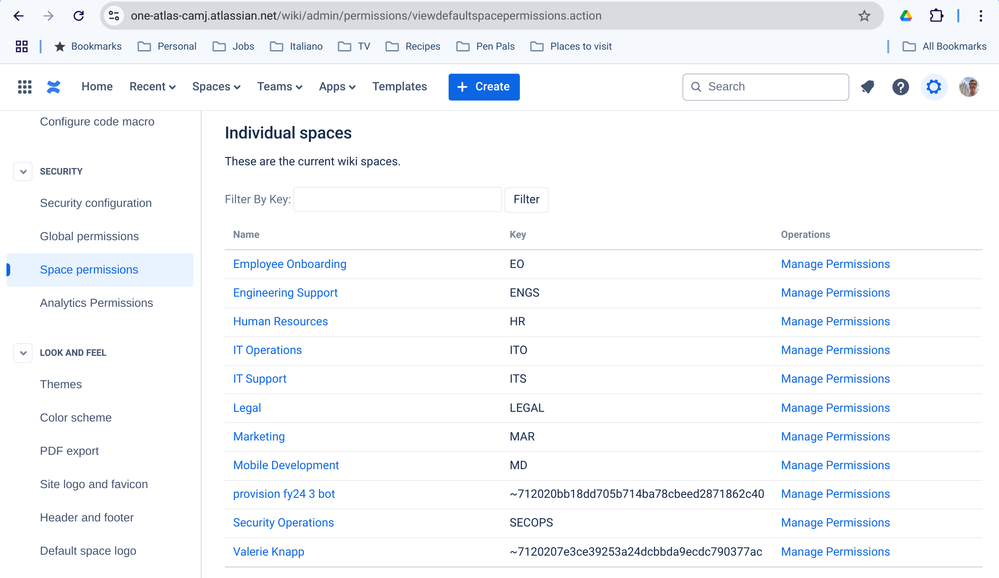Open the Recipes bookmarks folder

(x=413, y=47)
